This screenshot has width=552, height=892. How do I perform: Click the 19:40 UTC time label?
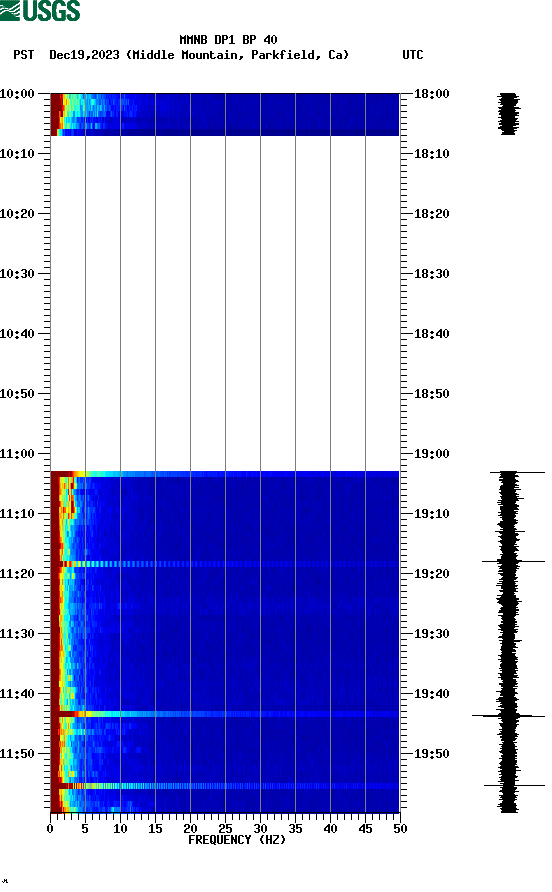pos(431,694)
